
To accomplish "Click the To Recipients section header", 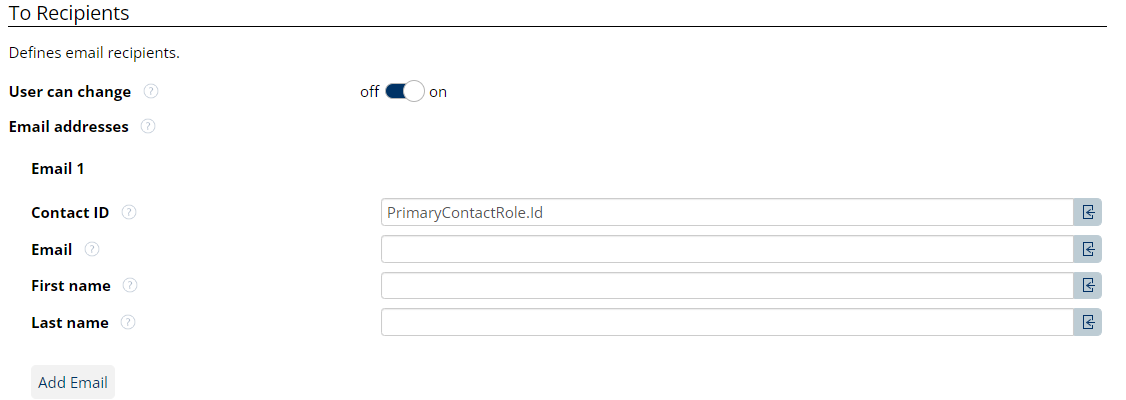I will point(68,14).
